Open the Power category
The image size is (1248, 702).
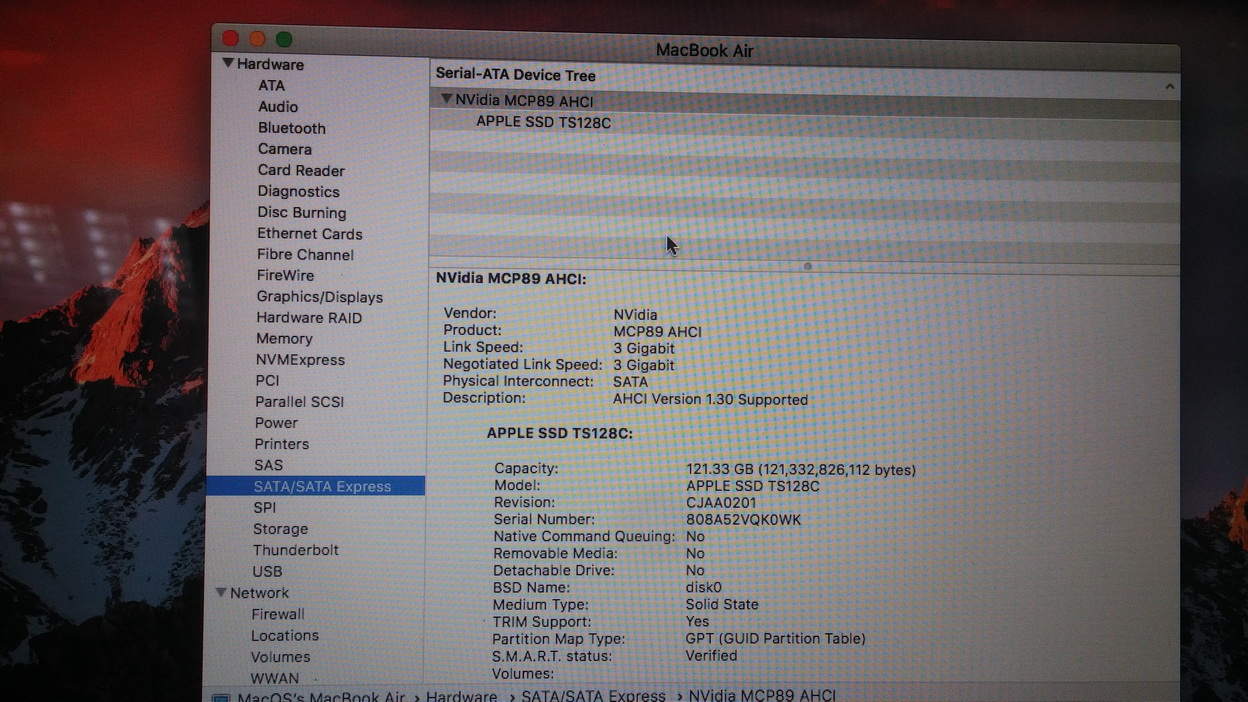(x=276, y=423)
